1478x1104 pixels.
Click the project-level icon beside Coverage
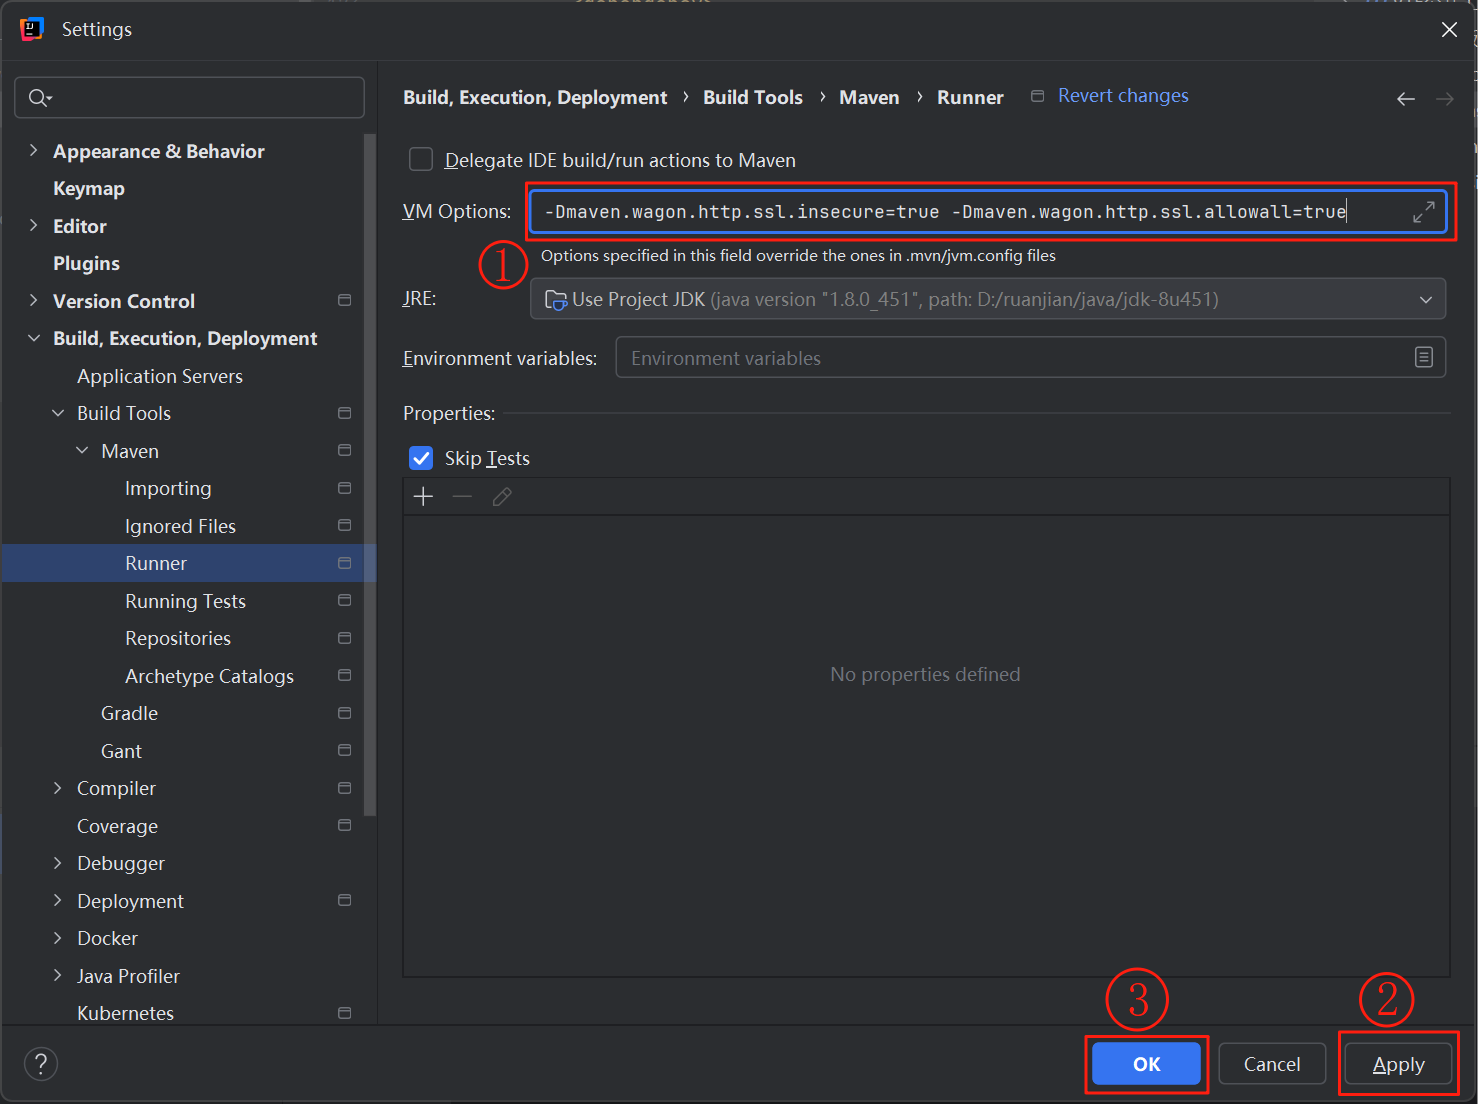(x=345, y=825)
